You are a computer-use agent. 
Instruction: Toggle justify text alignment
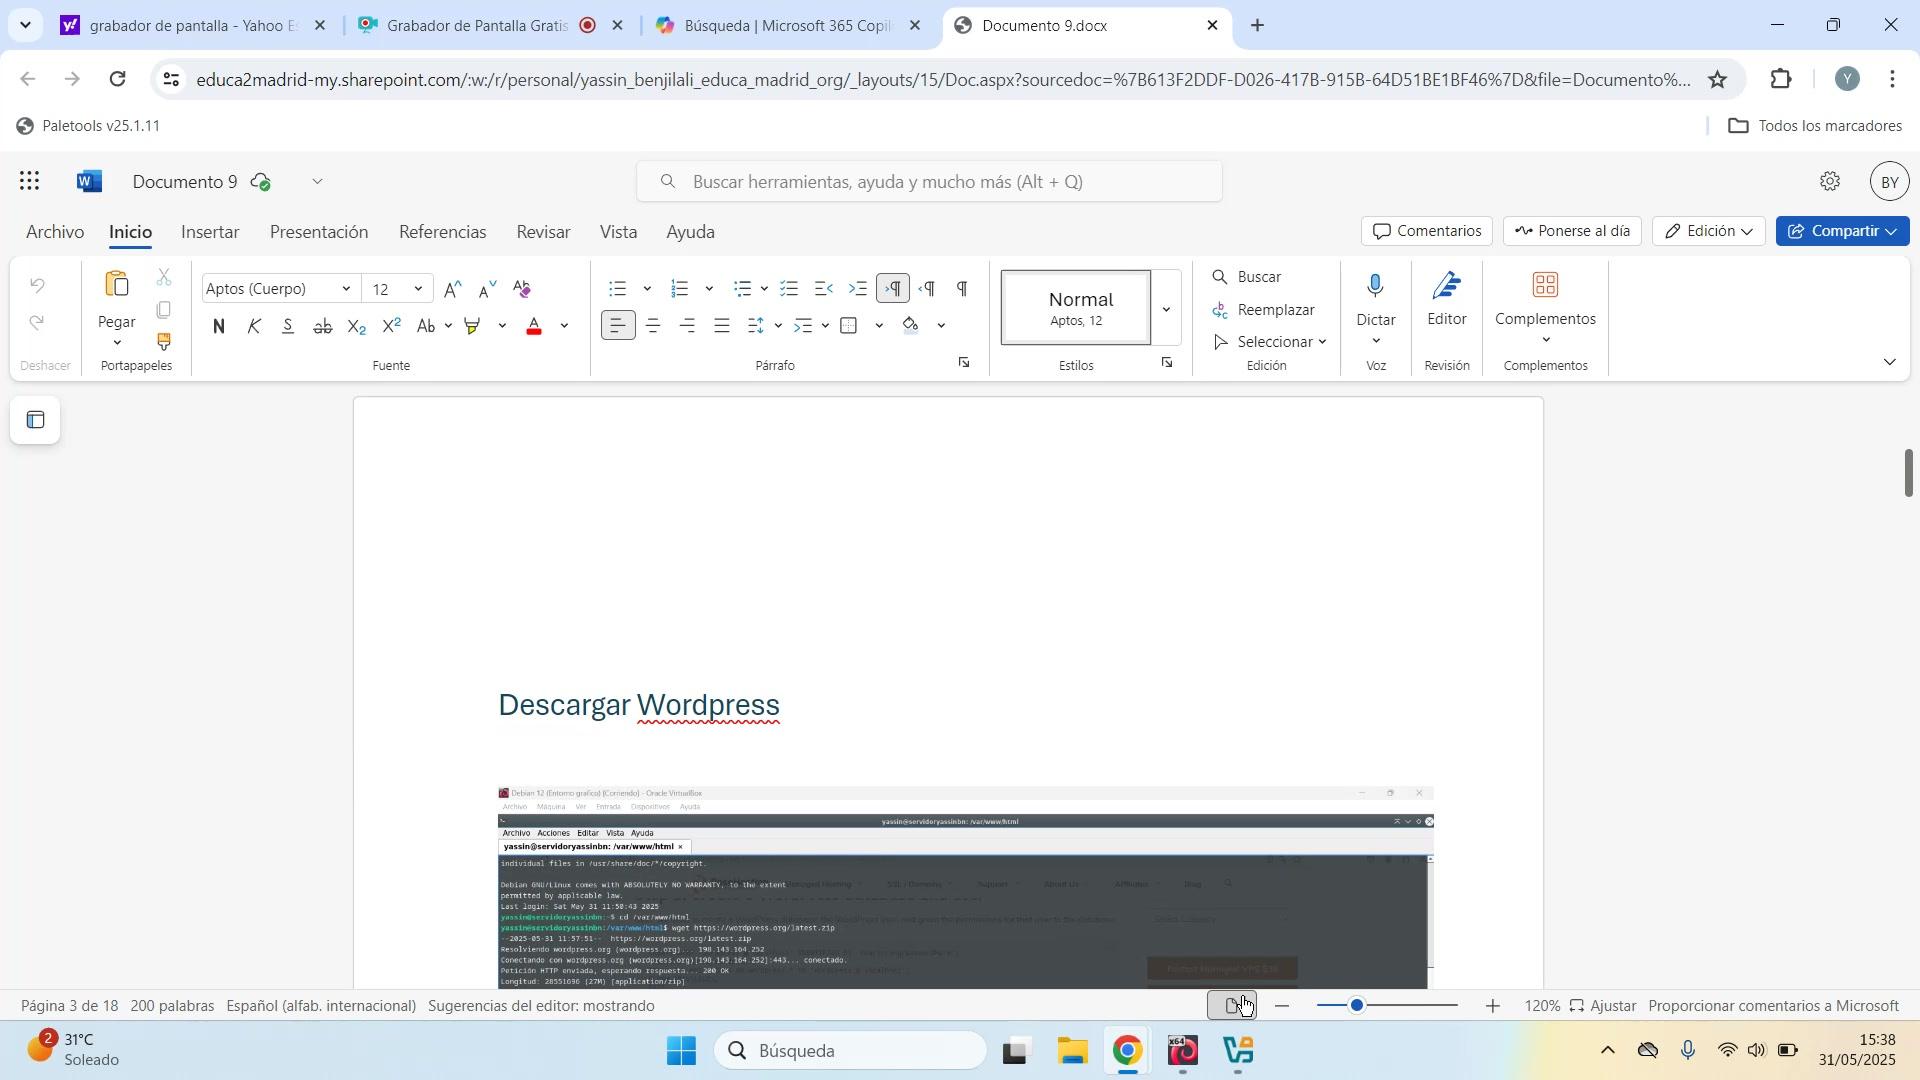[x=722, y=326]
